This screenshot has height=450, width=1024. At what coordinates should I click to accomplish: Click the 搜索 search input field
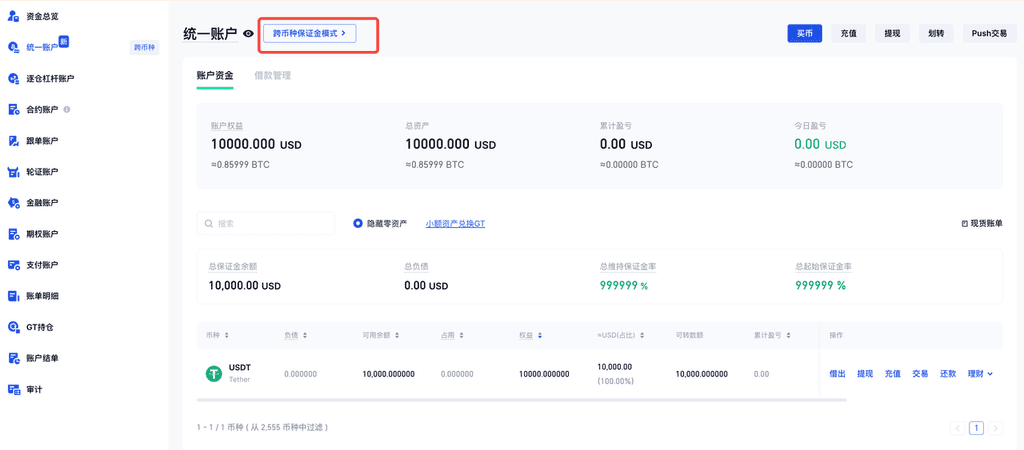(x=270, y=223)
